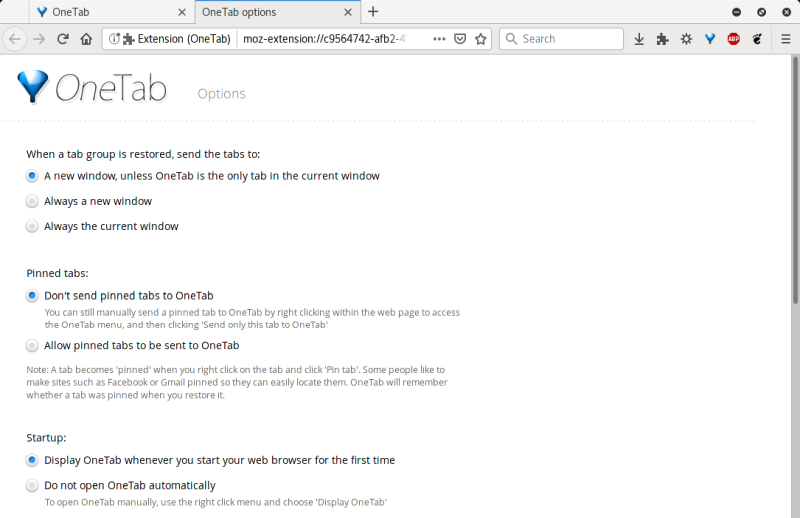The image size is (800, 518).
Task: Minimize the browser window
Action: [736, 12]
